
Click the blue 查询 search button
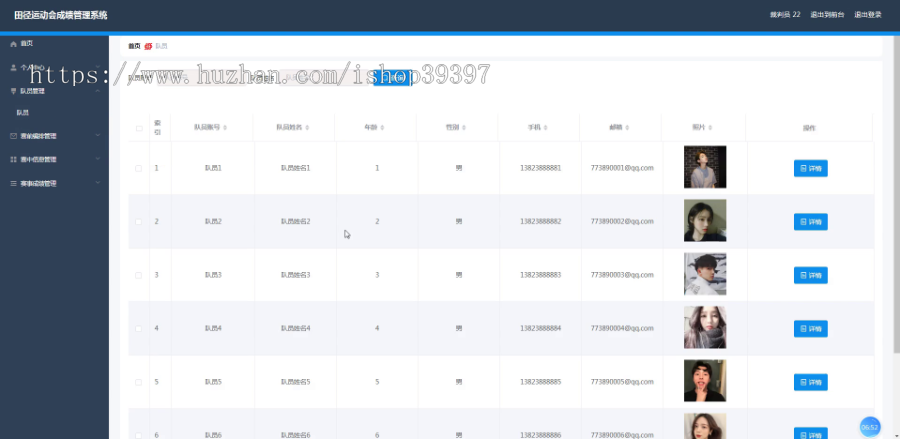pos(392,77)
